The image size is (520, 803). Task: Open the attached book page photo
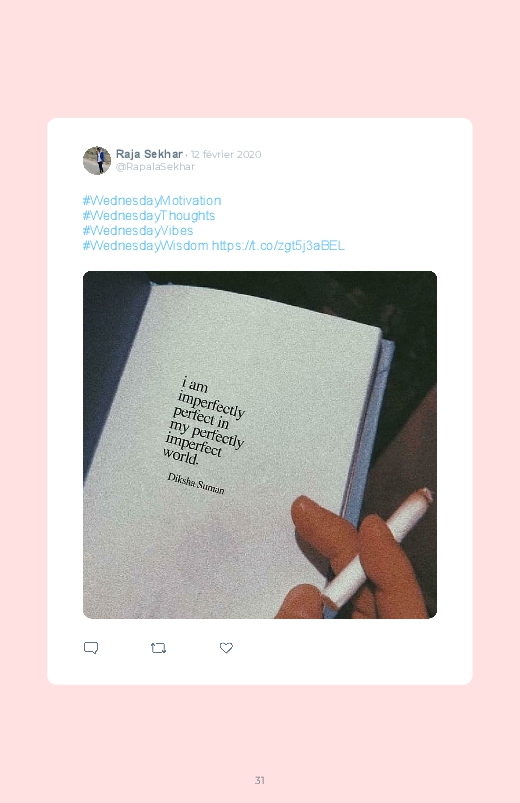(260, 445)
